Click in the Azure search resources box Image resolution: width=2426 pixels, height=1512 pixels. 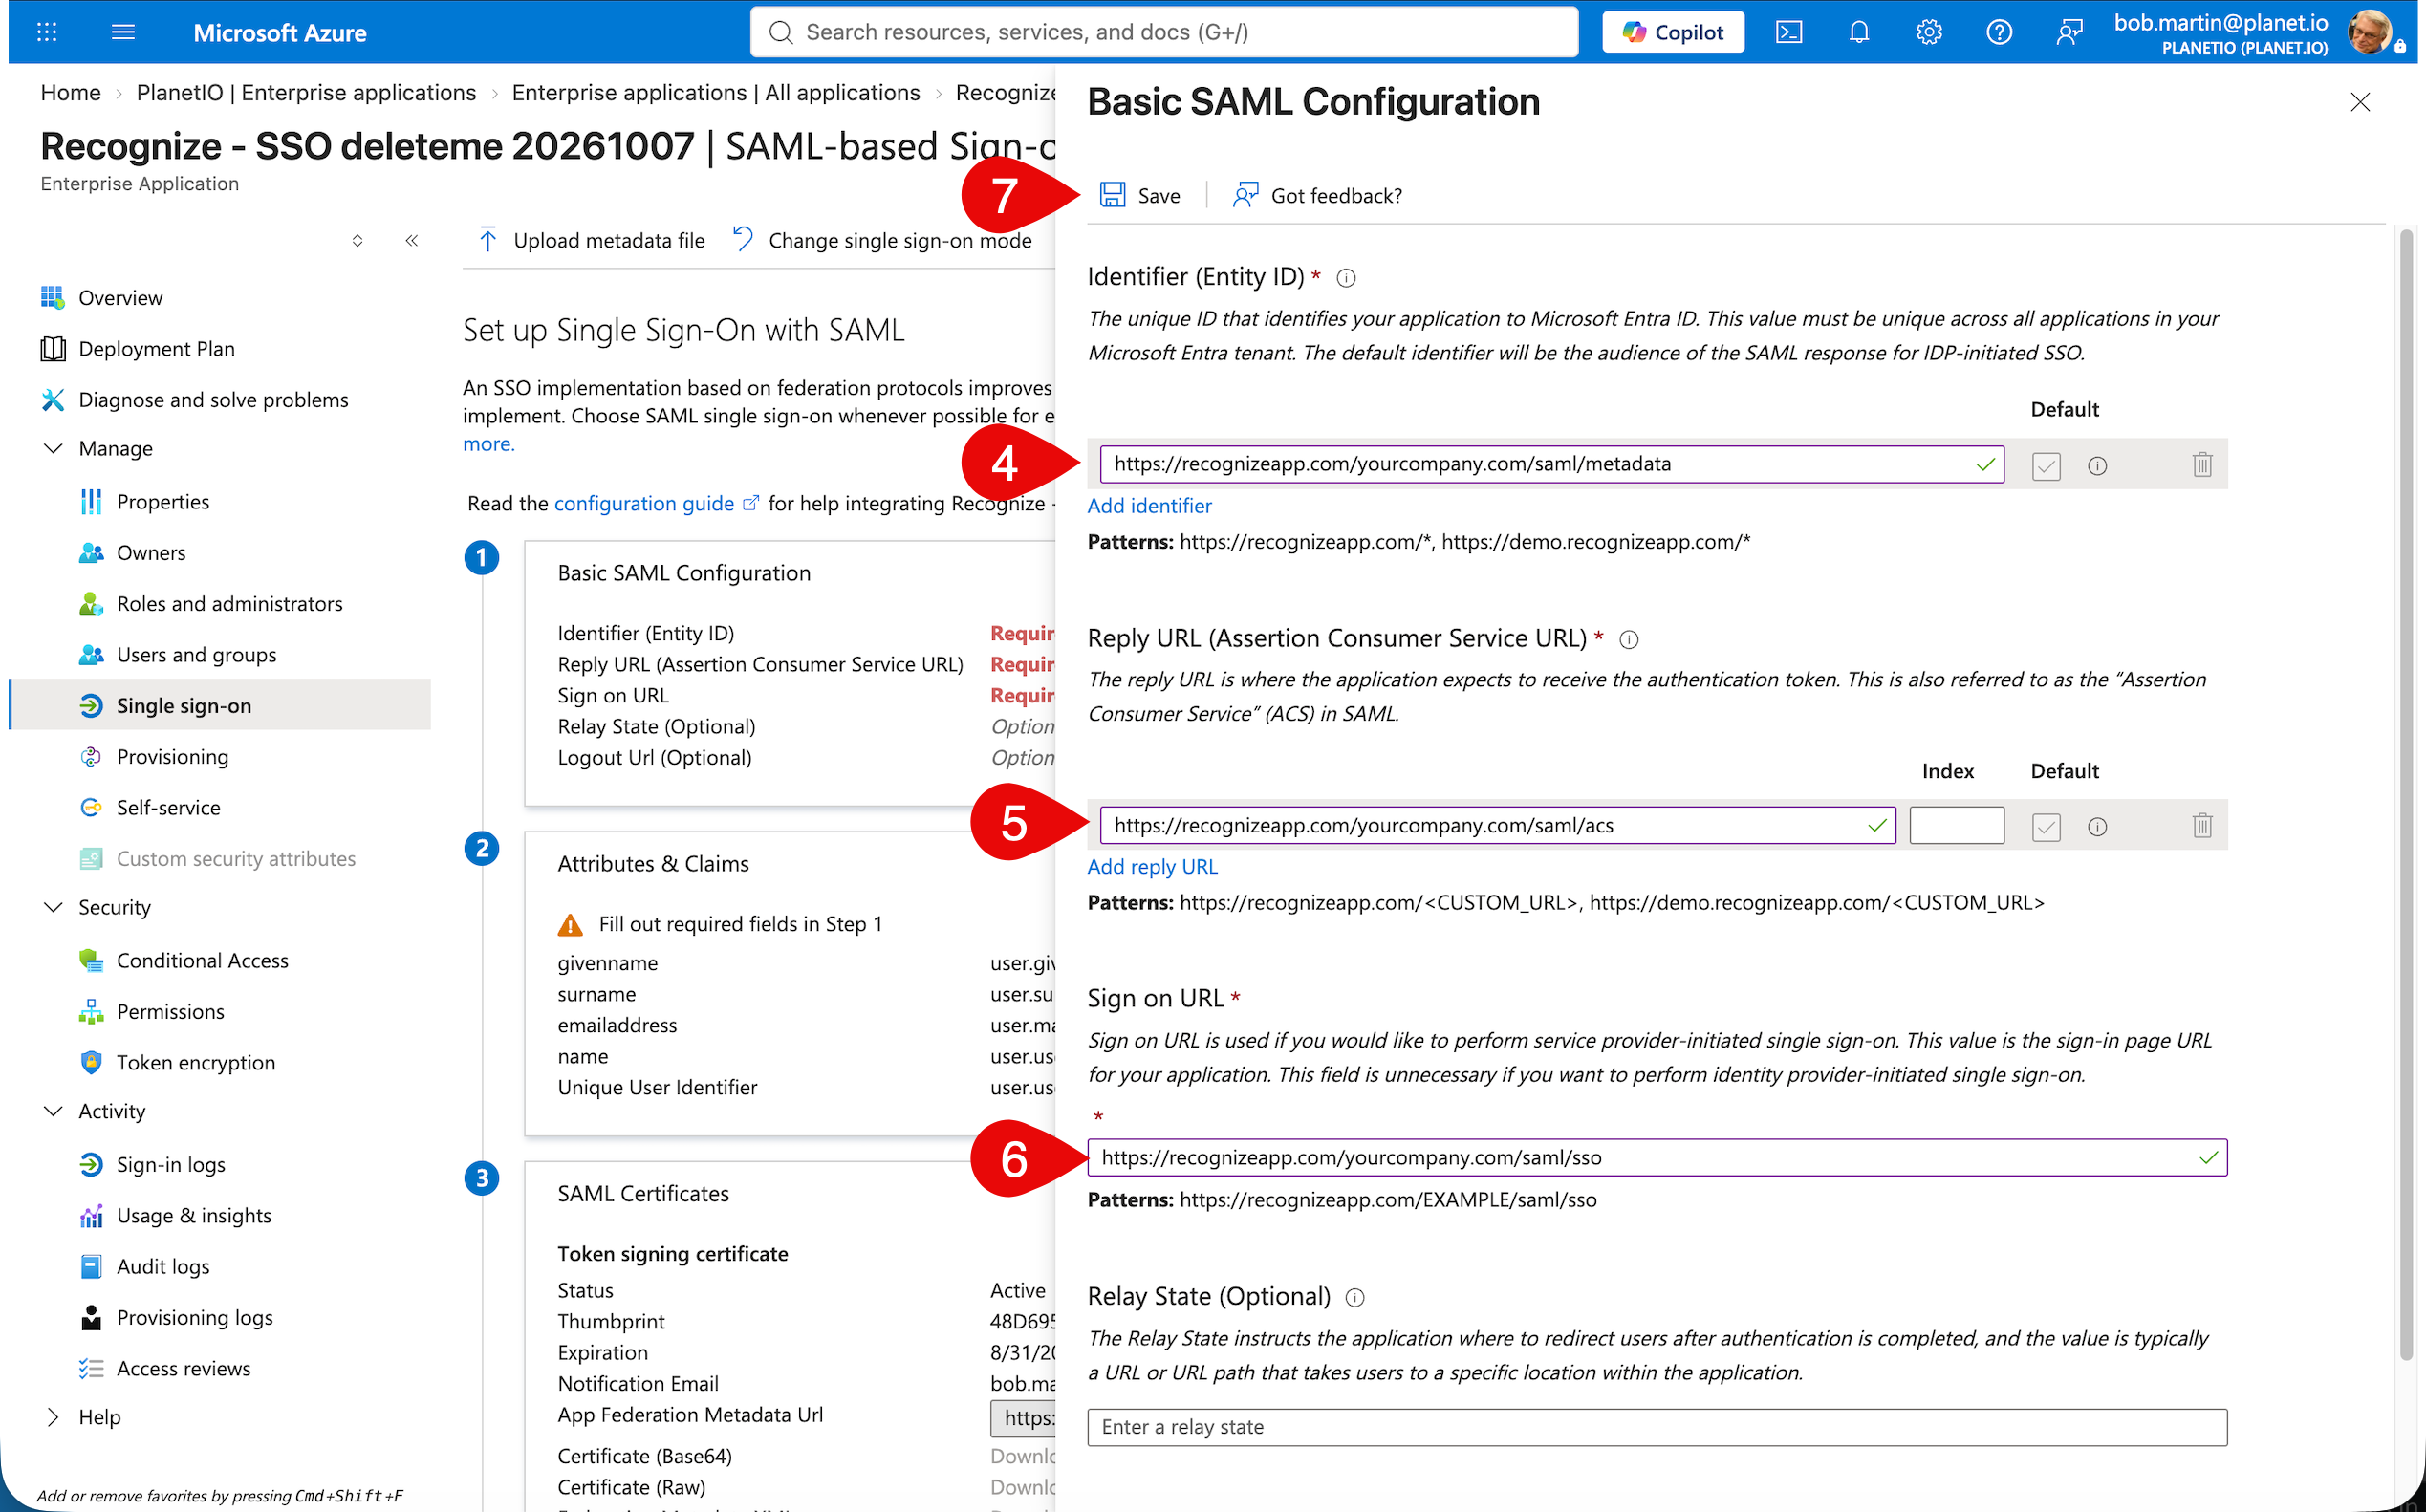[x=1164, y=32]
